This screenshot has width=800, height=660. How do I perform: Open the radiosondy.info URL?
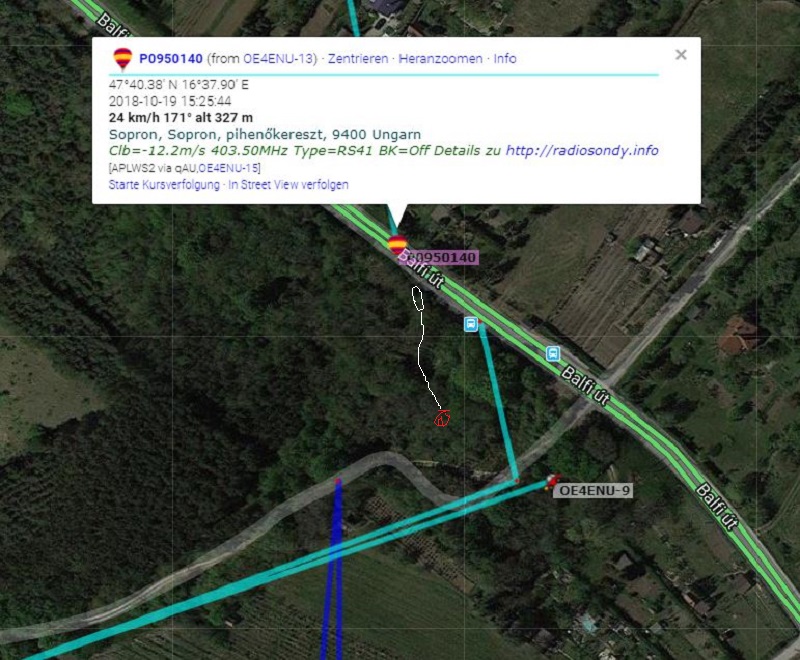point(582,150)
